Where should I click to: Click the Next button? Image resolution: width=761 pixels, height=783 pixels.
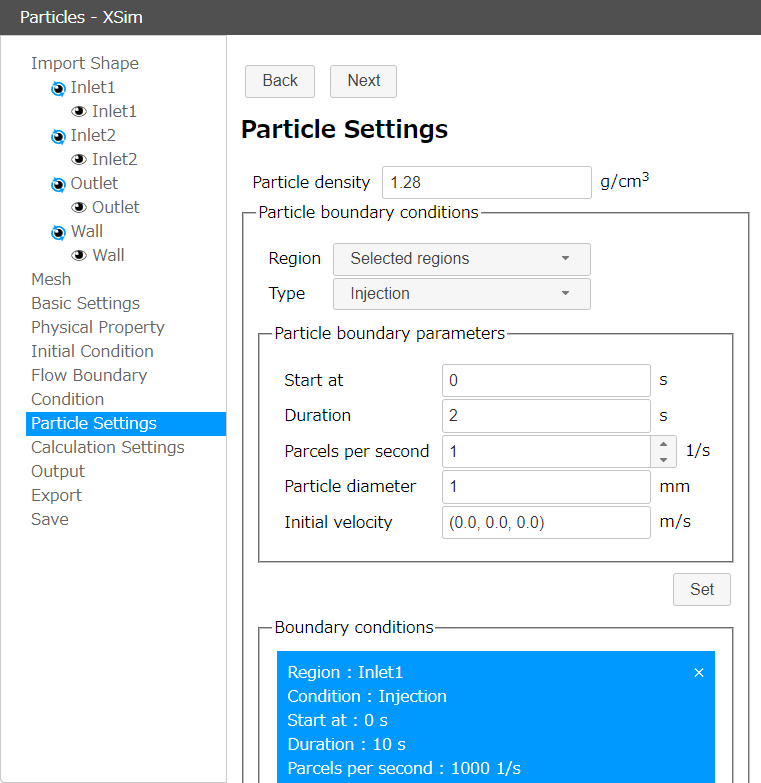364,81
